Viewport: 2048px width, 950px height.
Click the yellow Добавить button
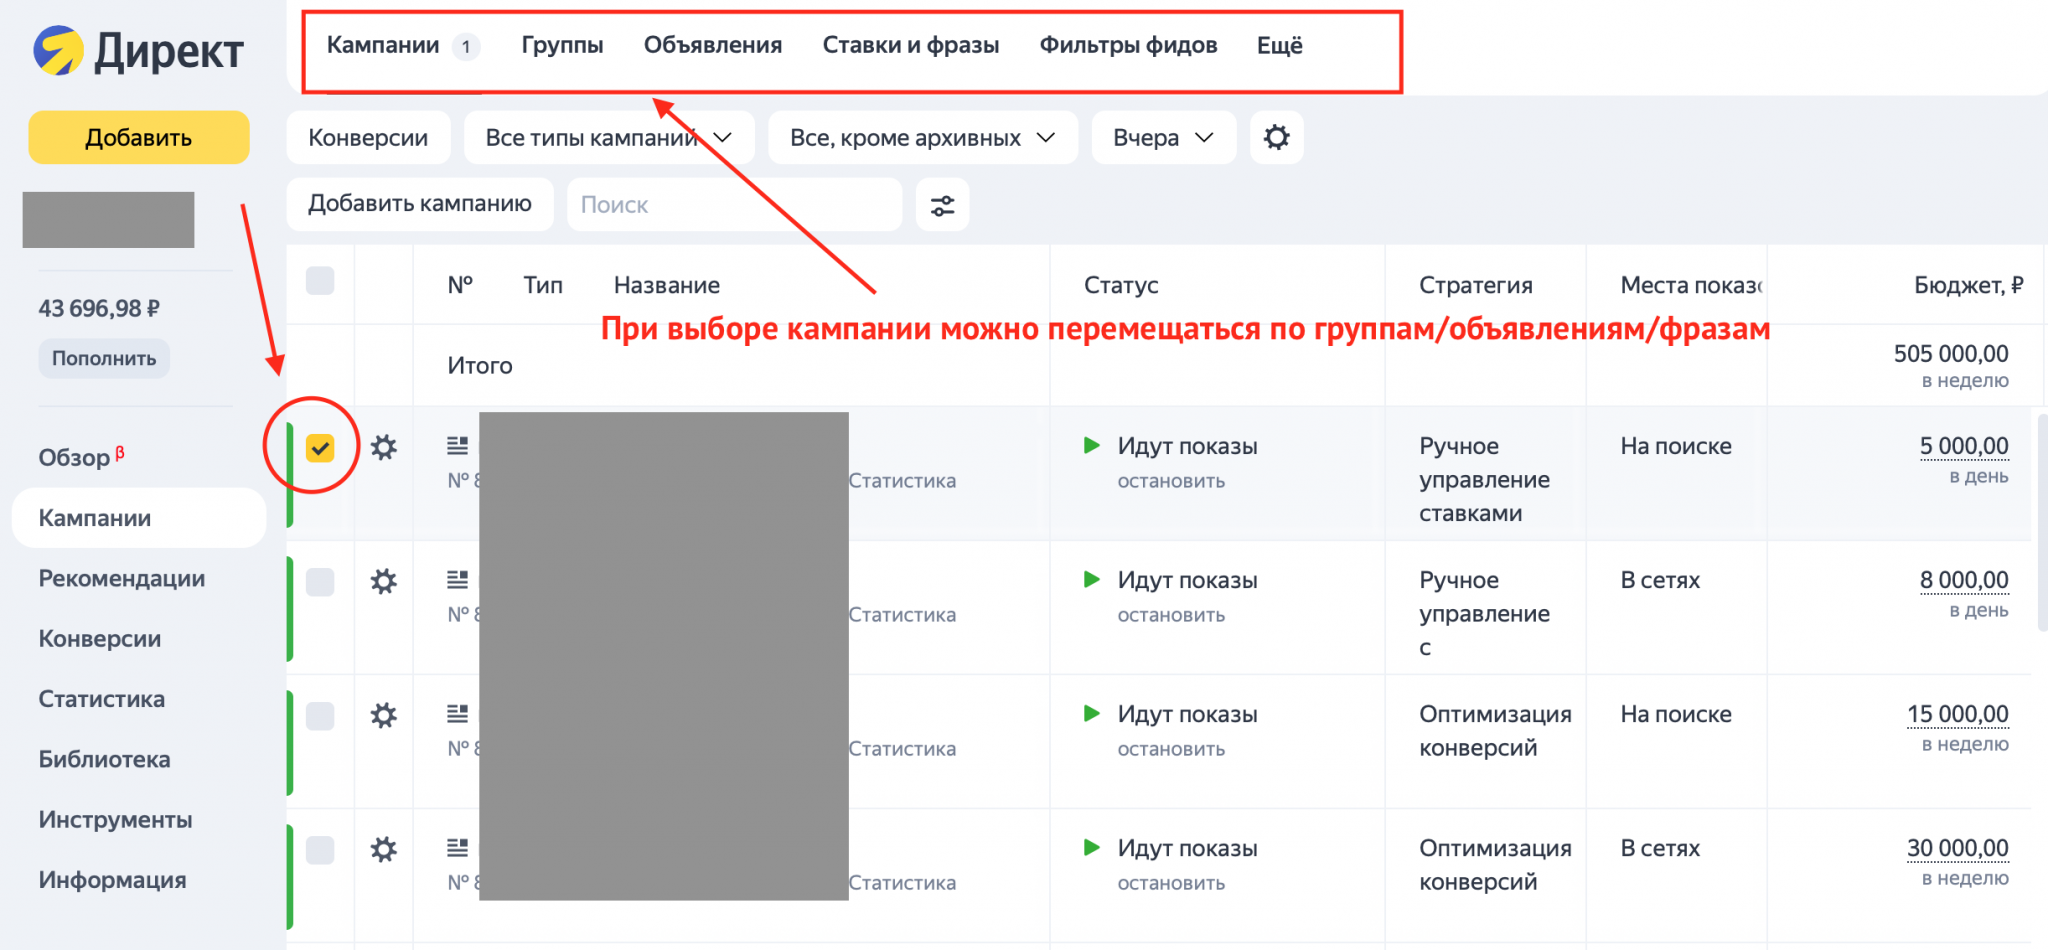[x=139, y=137]
